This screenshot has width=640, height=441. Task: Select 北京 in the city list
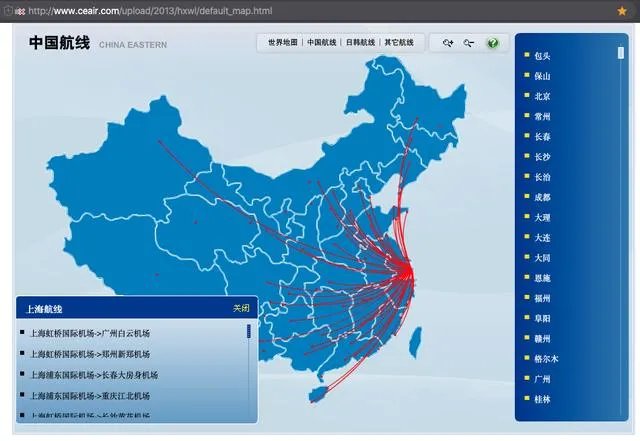pyautogui.click(x=542, y=96)
